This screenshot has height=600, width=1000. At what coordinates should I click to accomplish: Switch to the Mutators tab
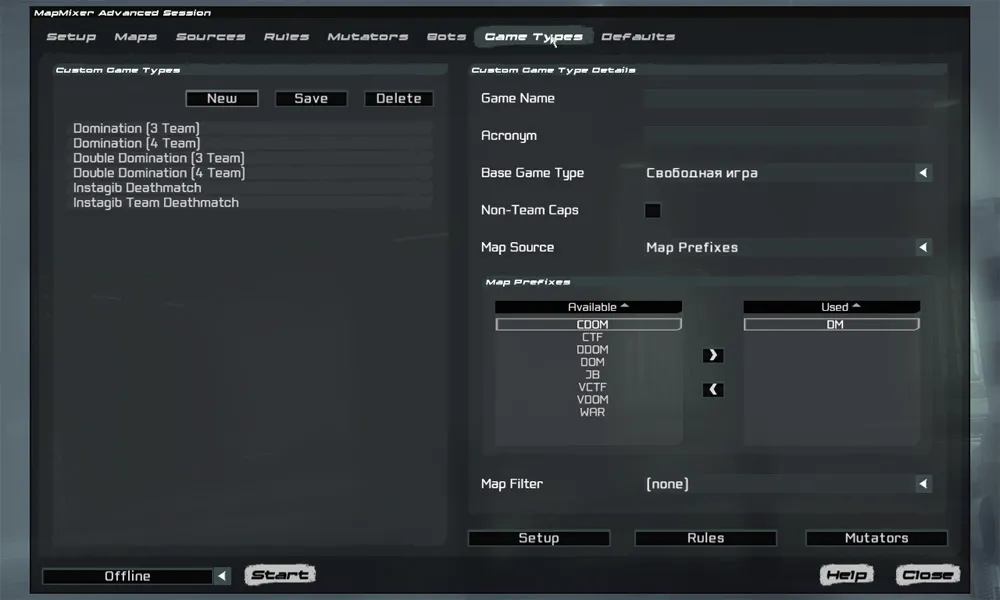coord(367,37)
